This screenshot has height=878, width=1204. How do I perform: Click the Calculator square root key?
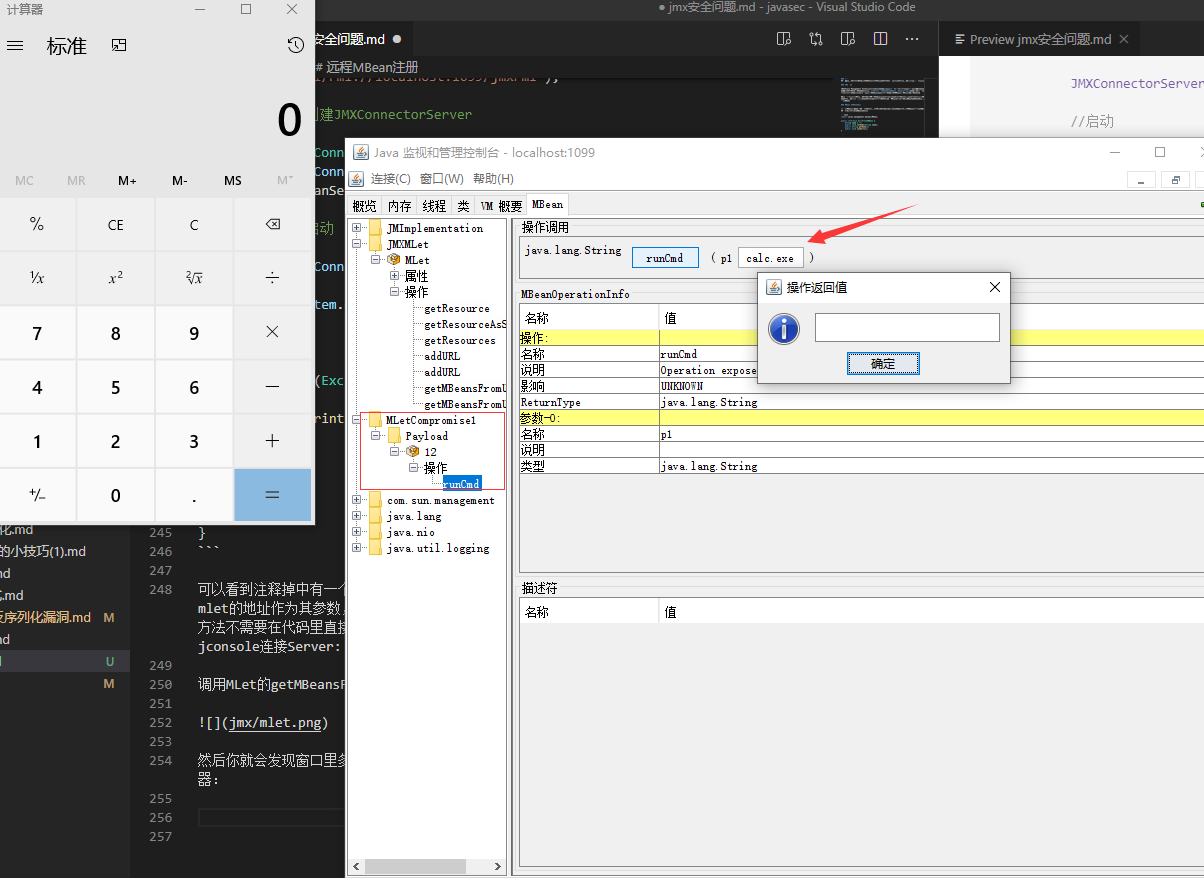[x=194, y=278]
